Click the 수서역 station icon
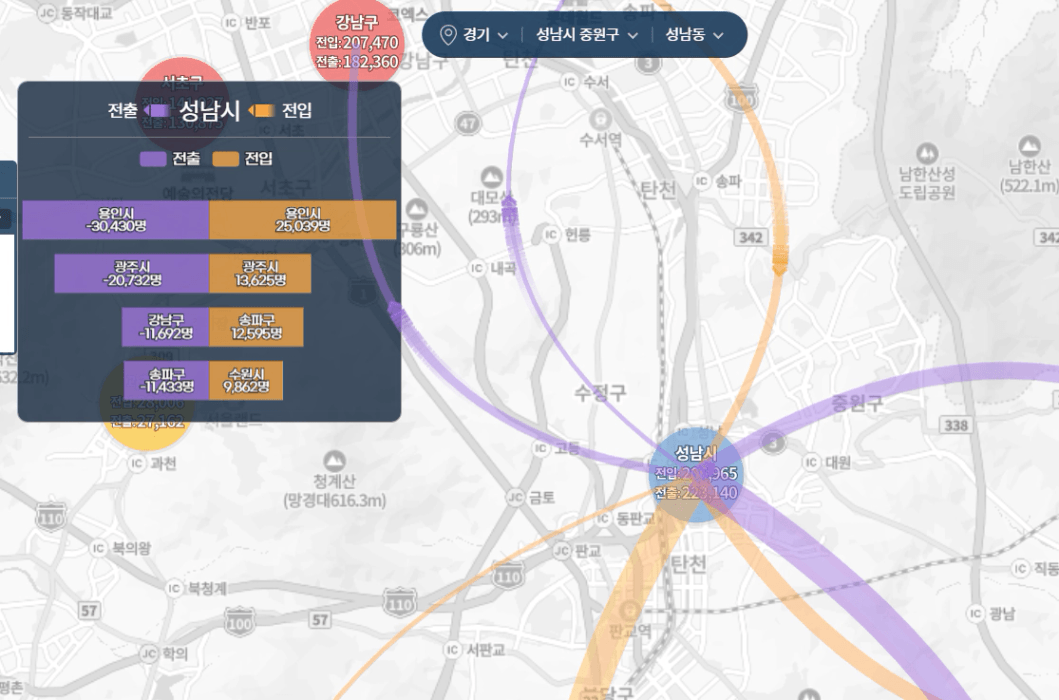Image resolution: width=1059 pixels, height=700 pixels. (600, 120)
